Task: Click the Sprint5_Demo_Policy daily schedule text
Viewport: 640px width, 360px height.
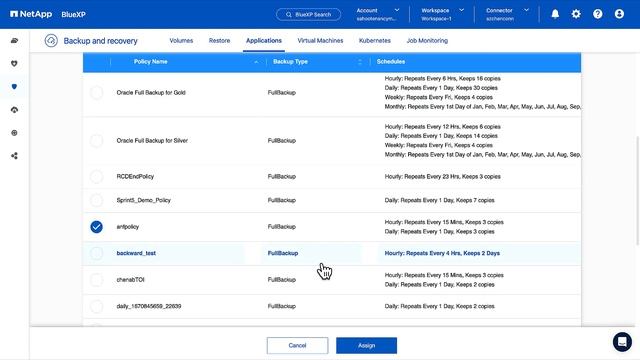Action: [x=439, y=200]
